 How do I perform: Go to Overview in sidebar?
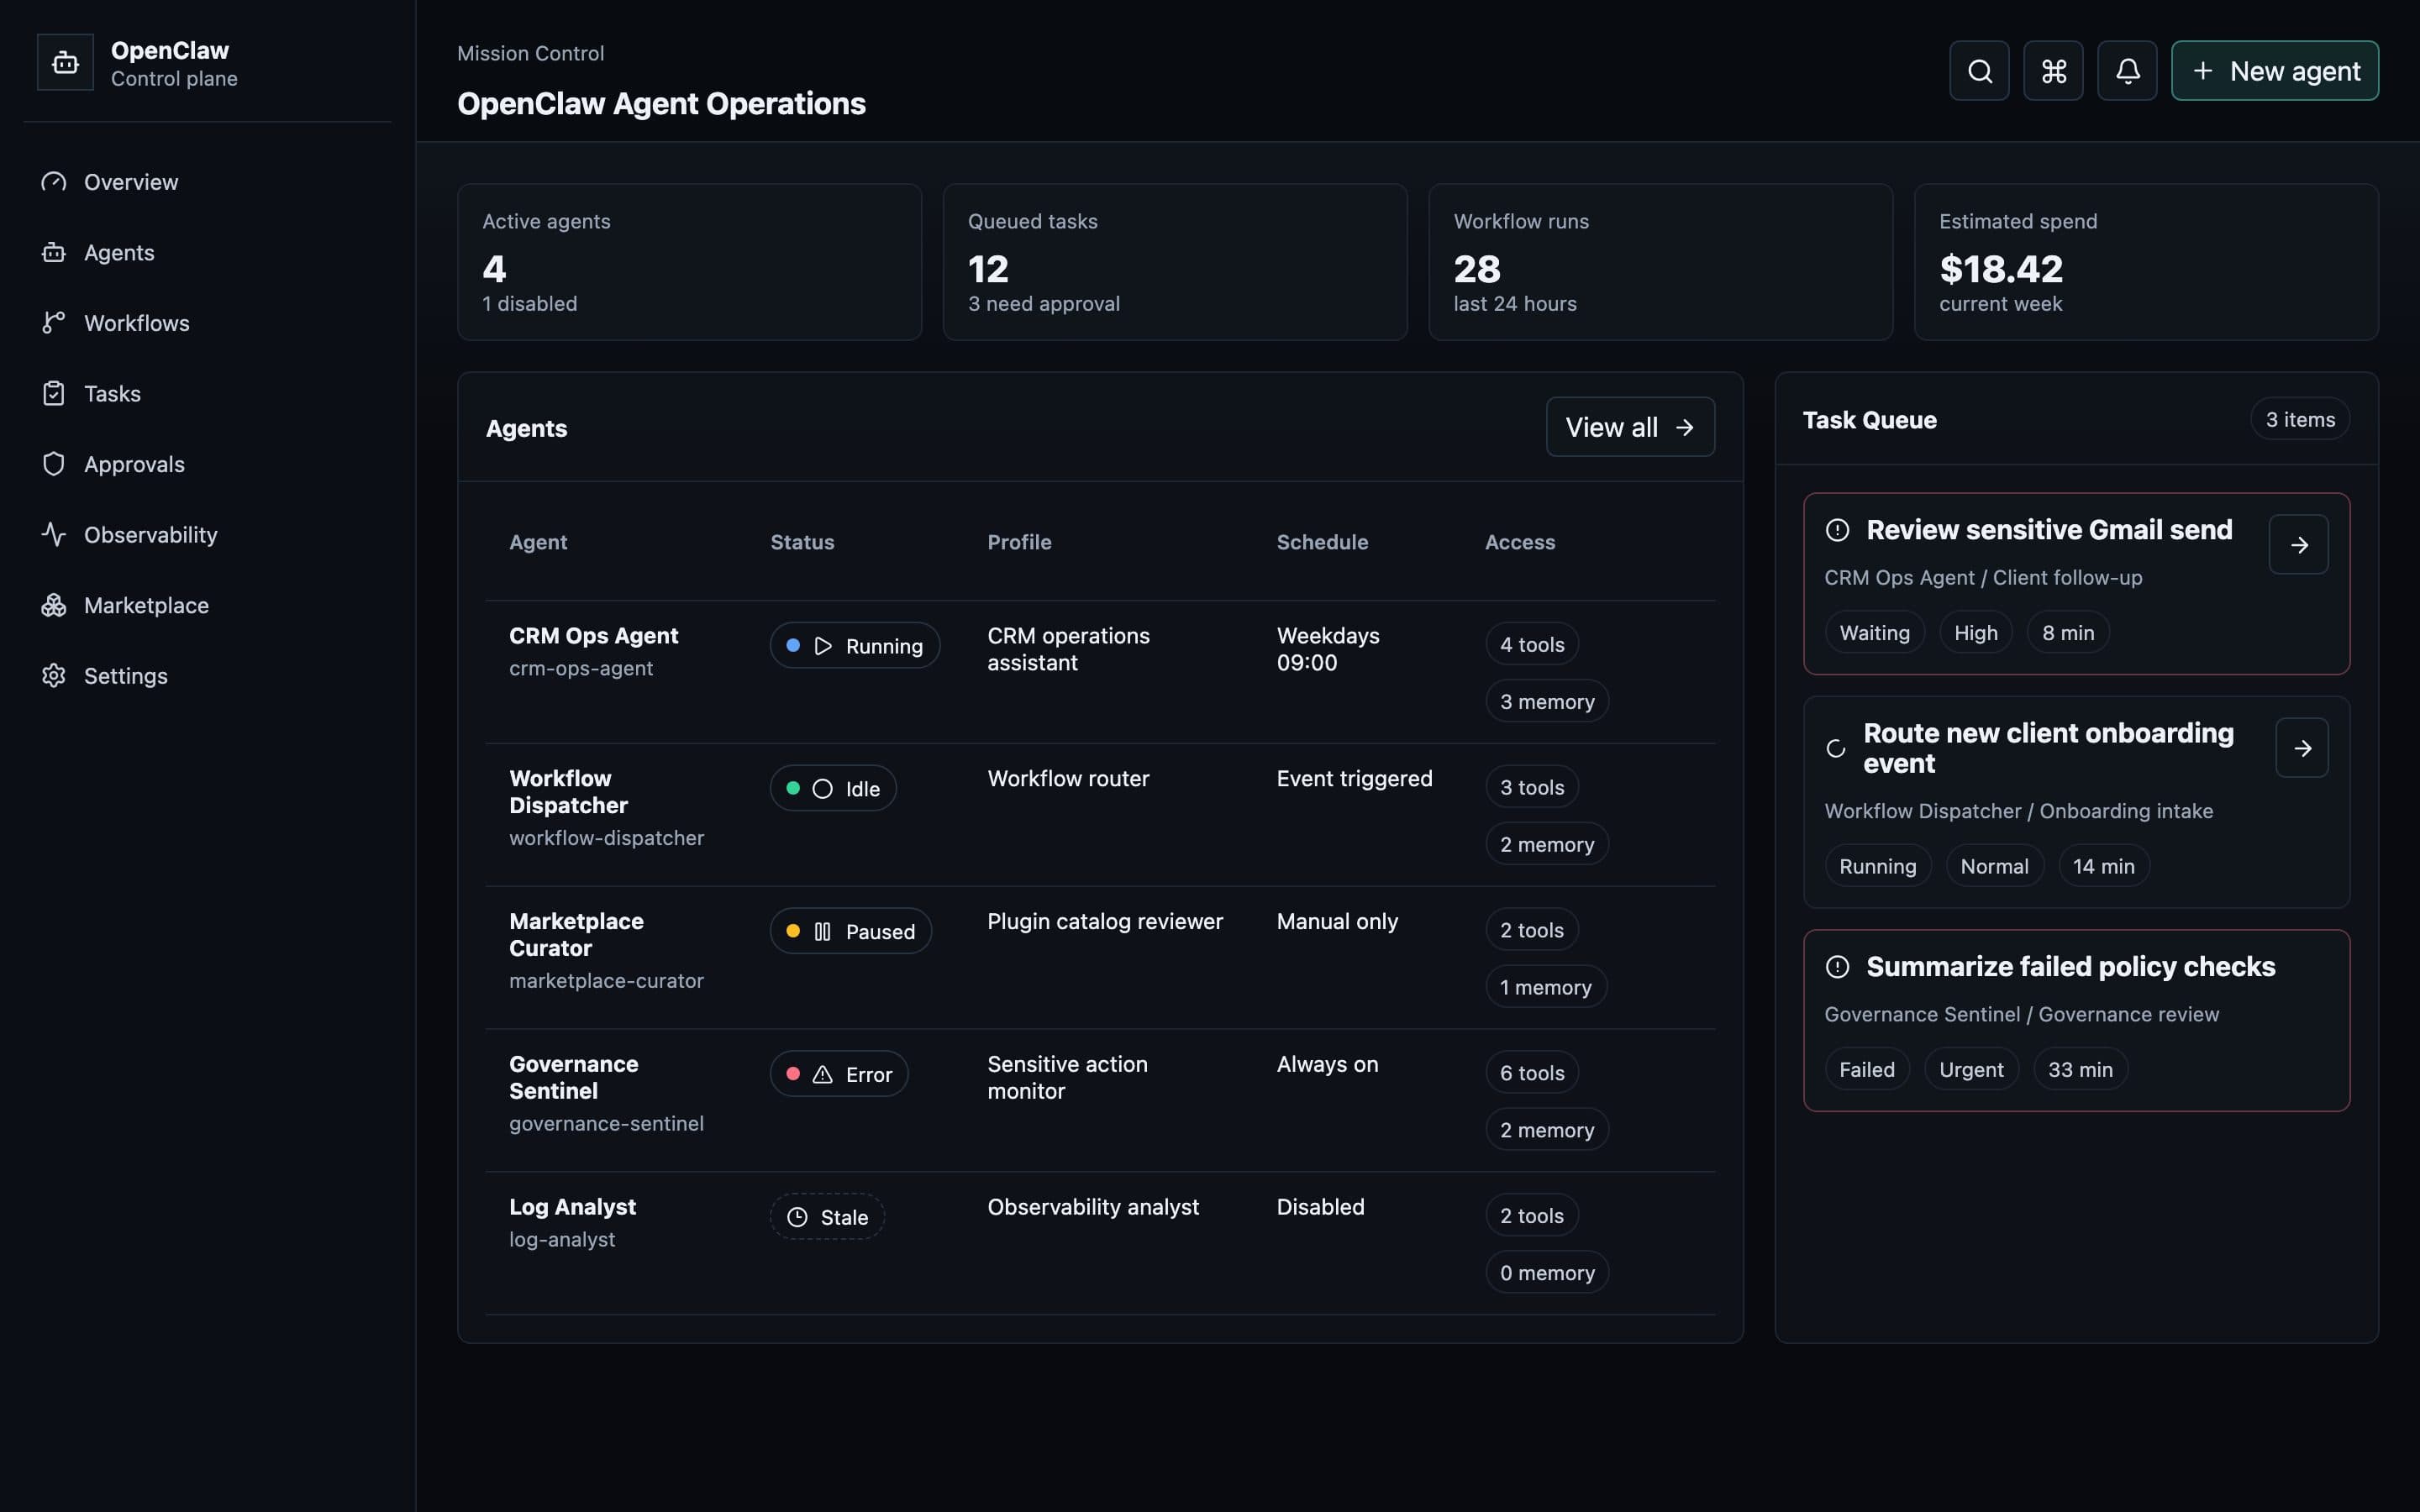tap(207, 182)
